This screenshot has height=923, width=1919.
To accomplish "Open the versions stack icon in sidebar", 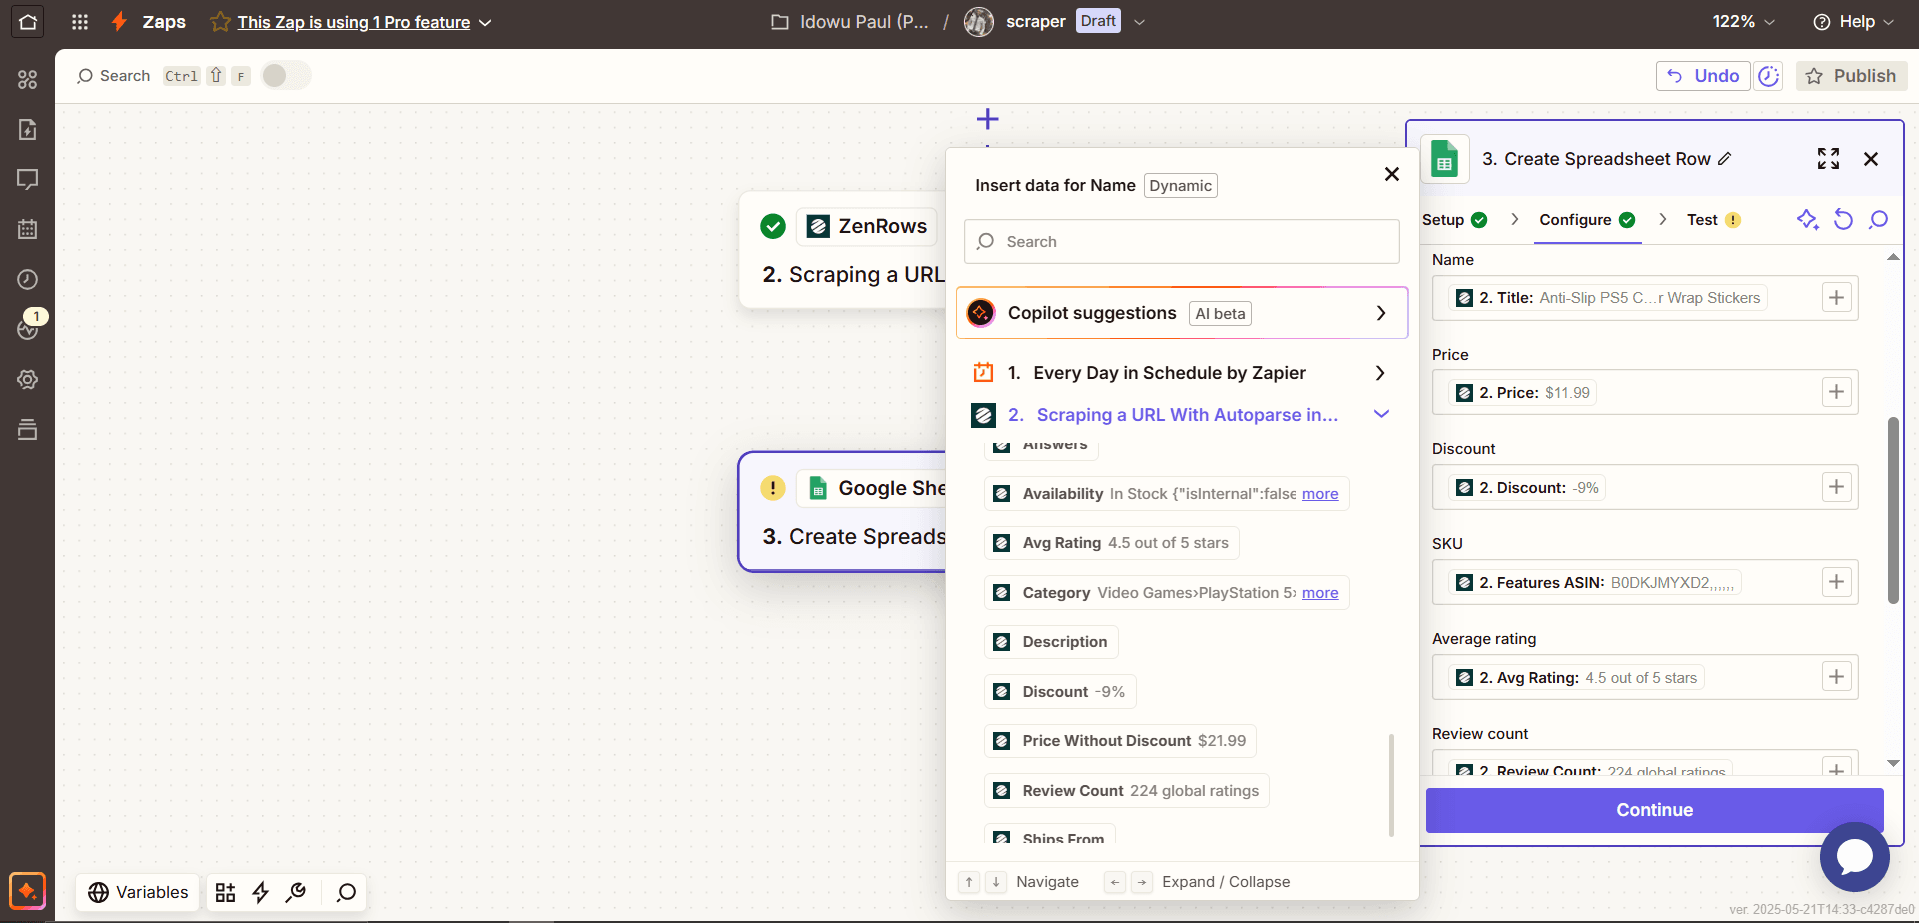I will click(x=28, y=429).
